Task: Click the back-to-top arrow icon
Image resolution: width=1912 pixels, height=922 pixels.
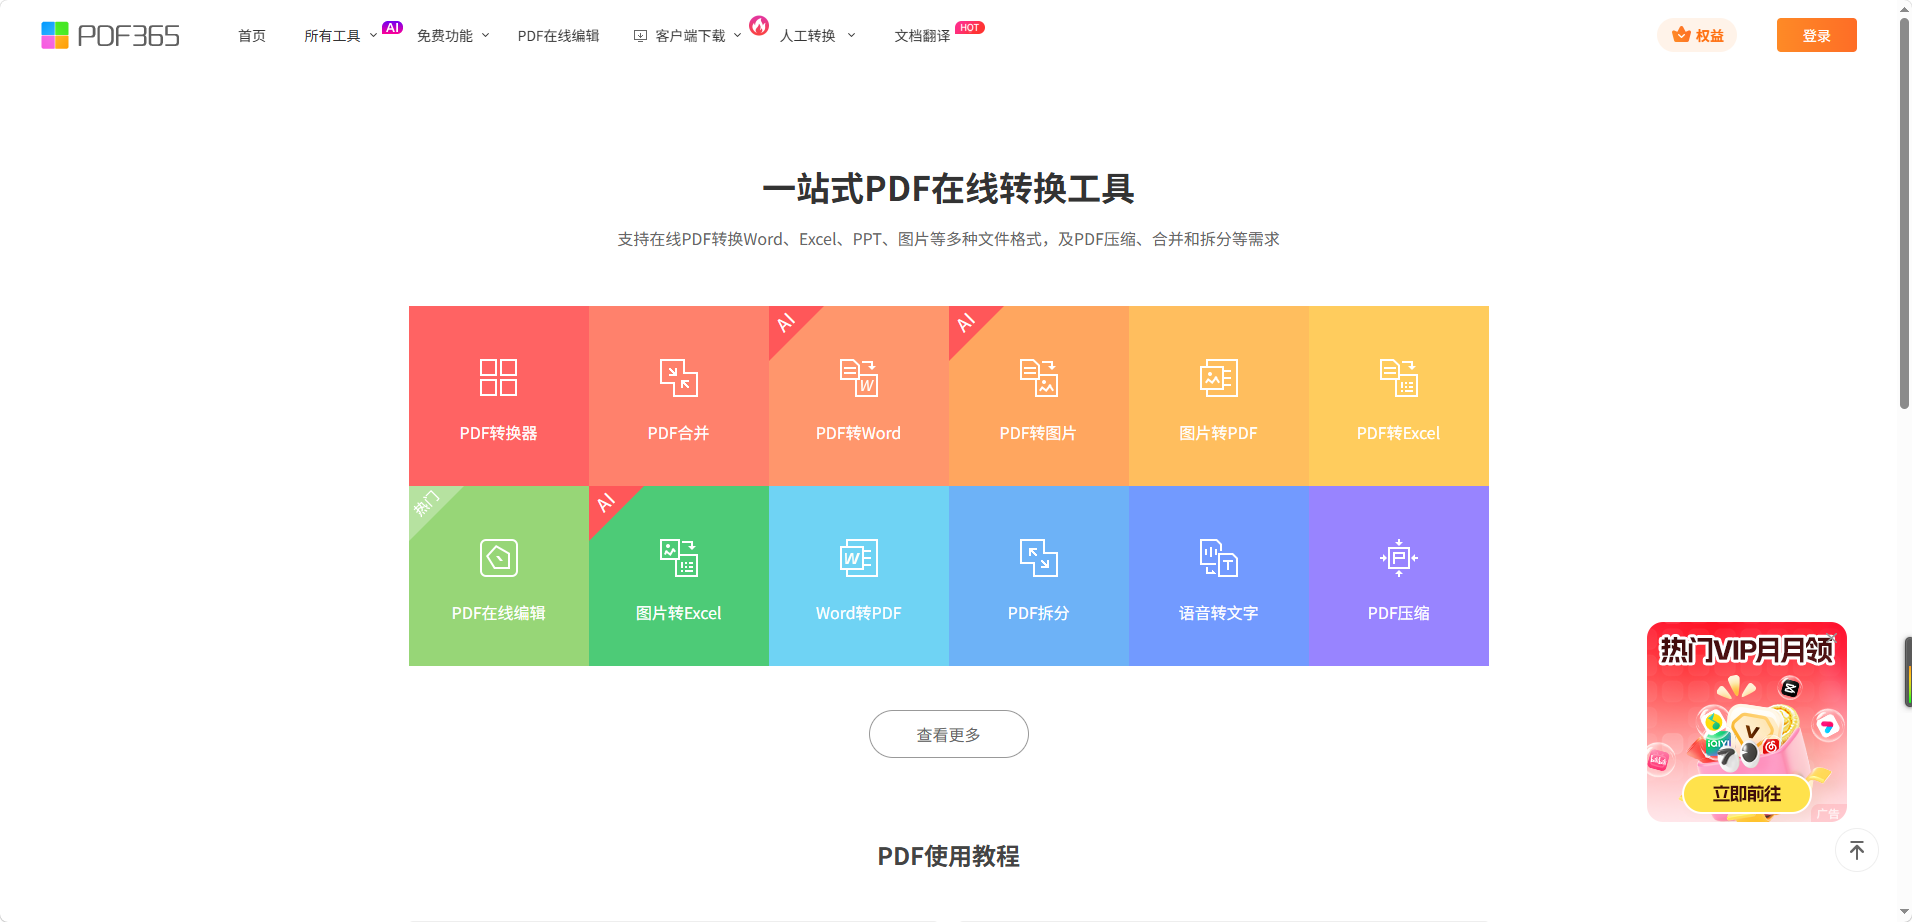Action: [x=1856, y=851]
